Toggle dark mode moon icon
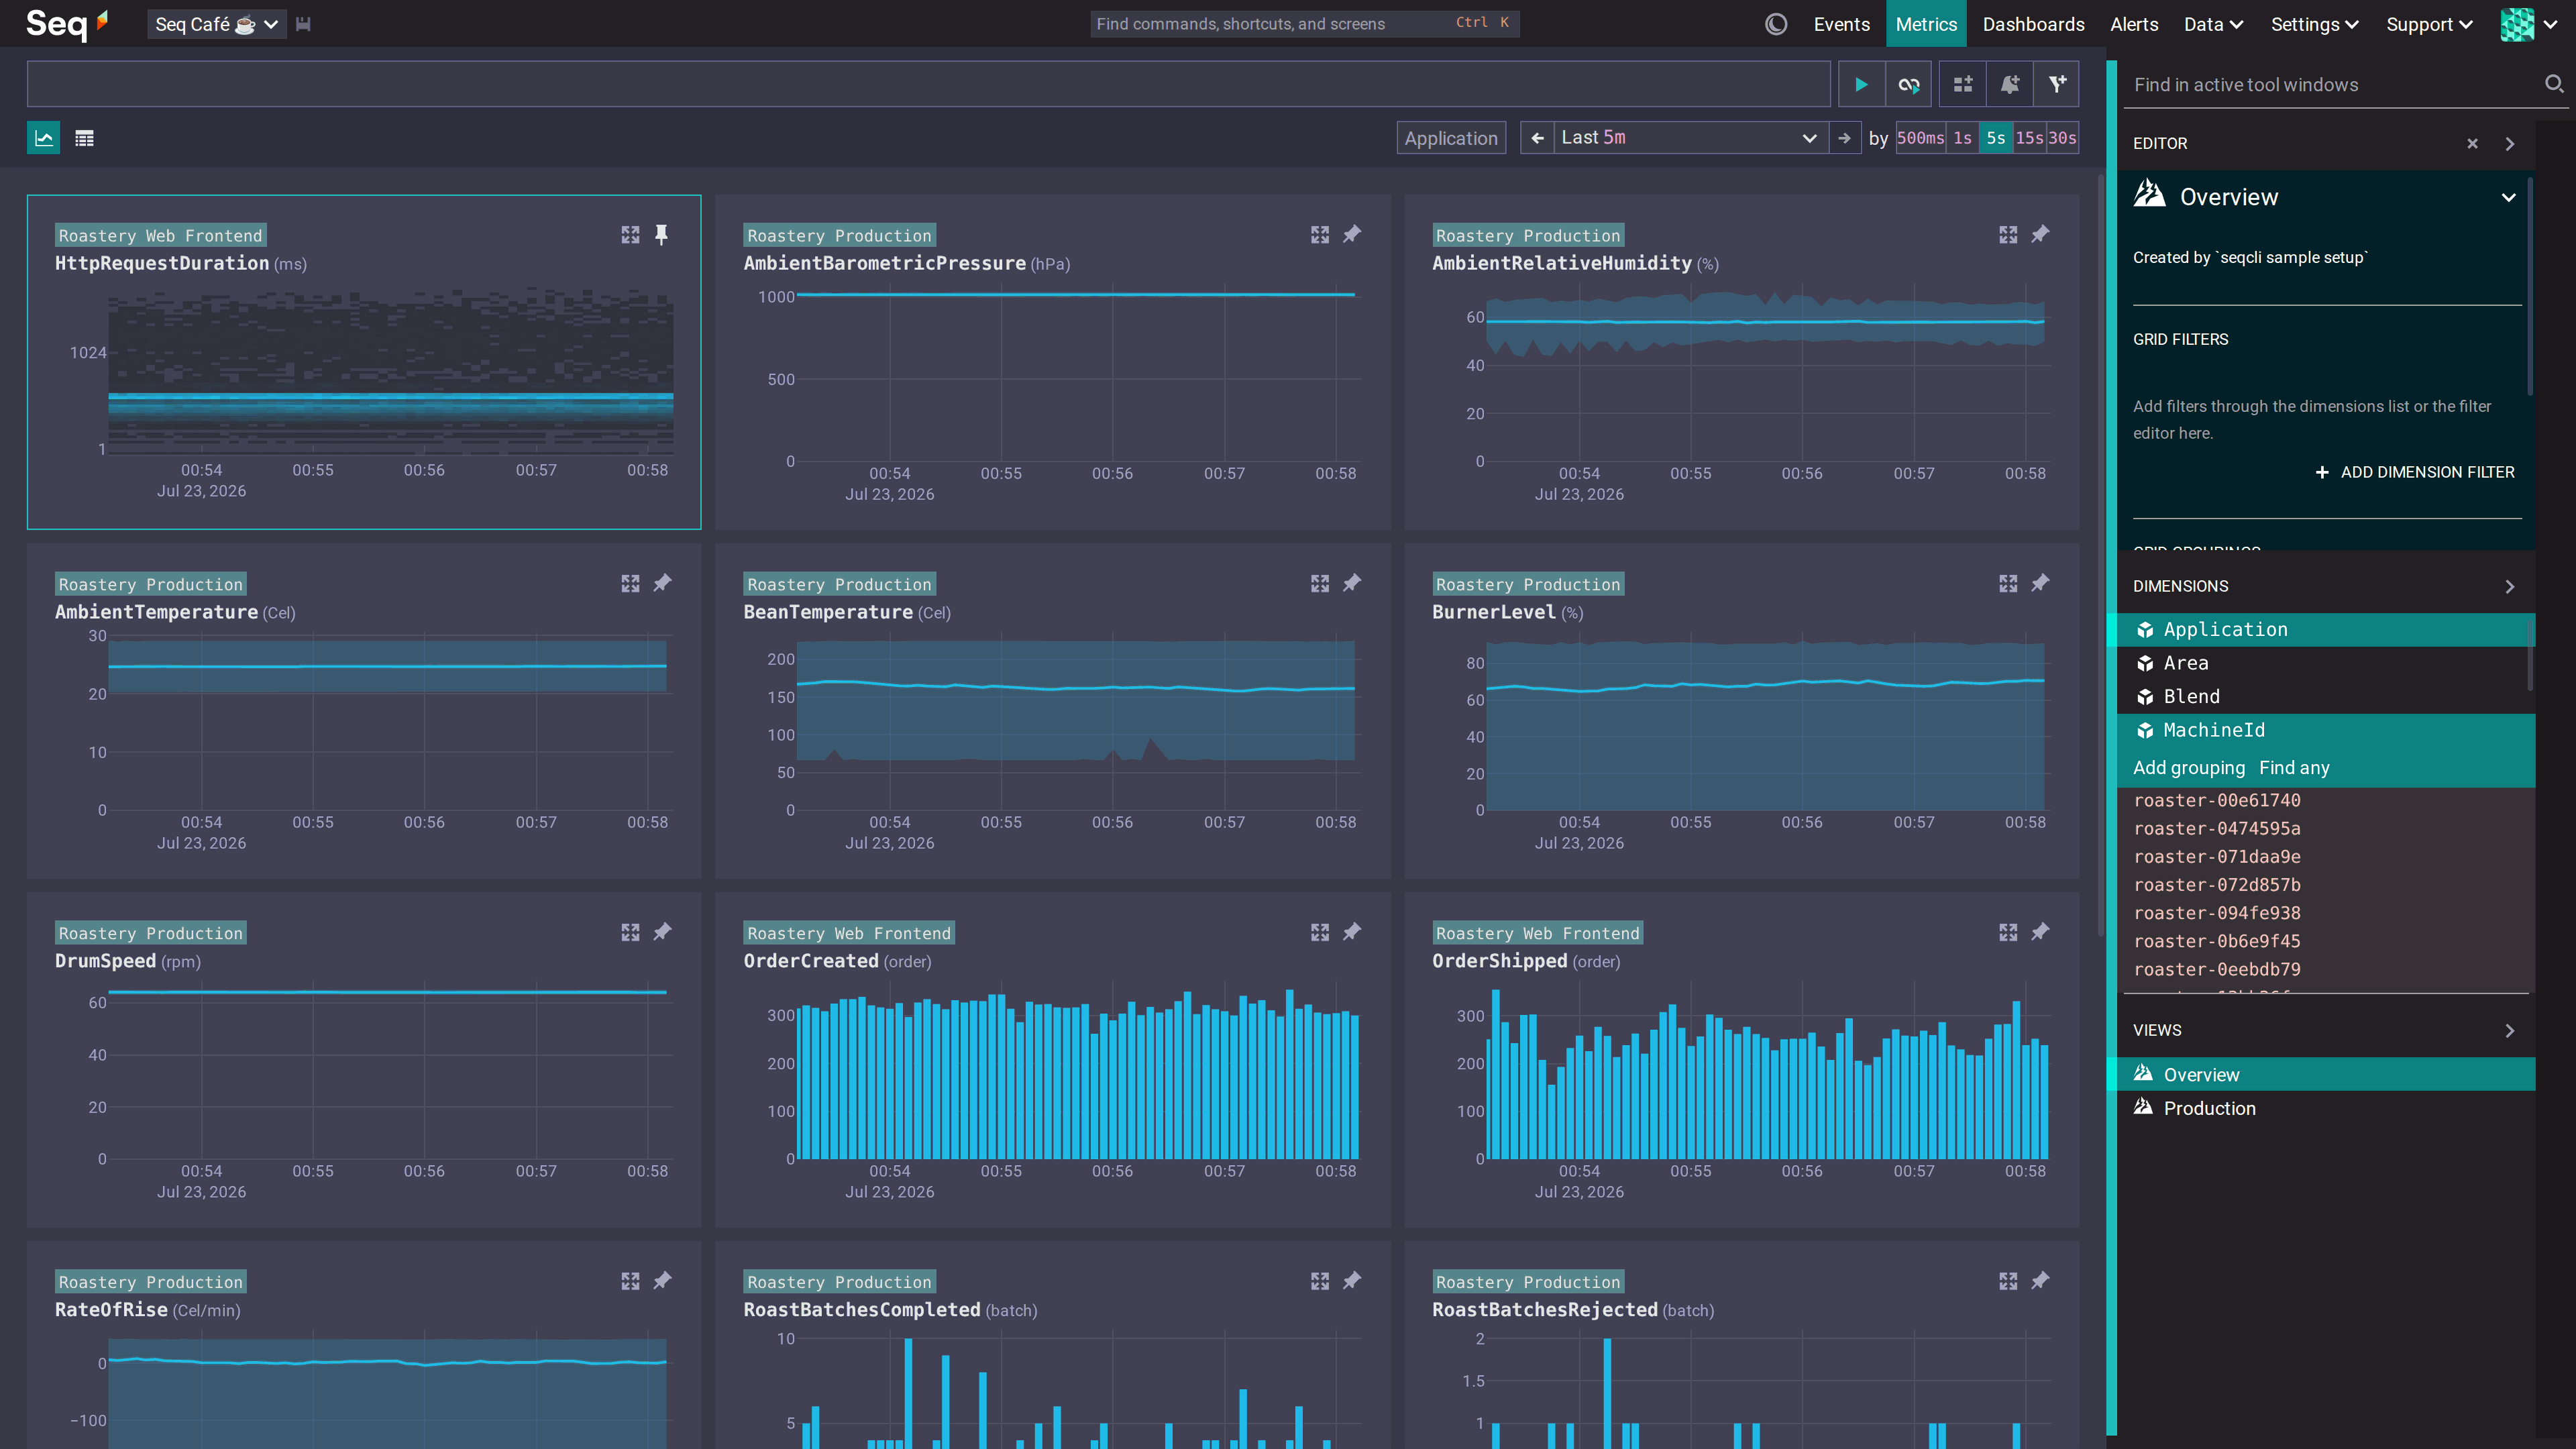Viewport: 2576px width, 1449px height. pyautogui.click(x=1776, y=24)
